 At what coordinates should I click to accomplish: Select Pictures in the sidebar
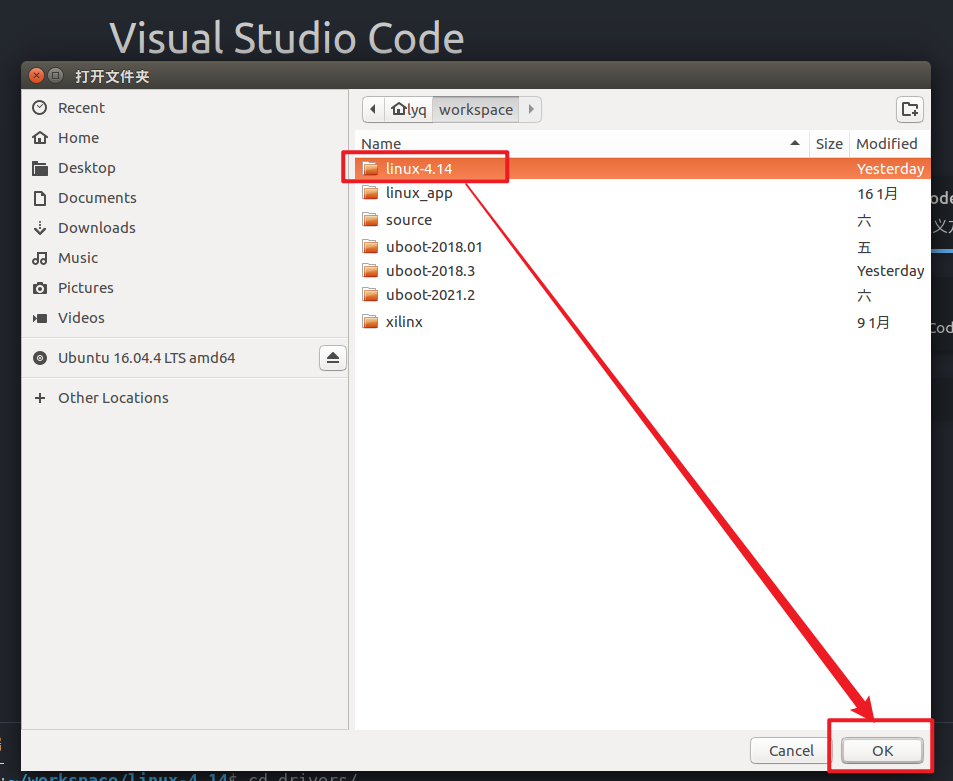tap(185, 288)
